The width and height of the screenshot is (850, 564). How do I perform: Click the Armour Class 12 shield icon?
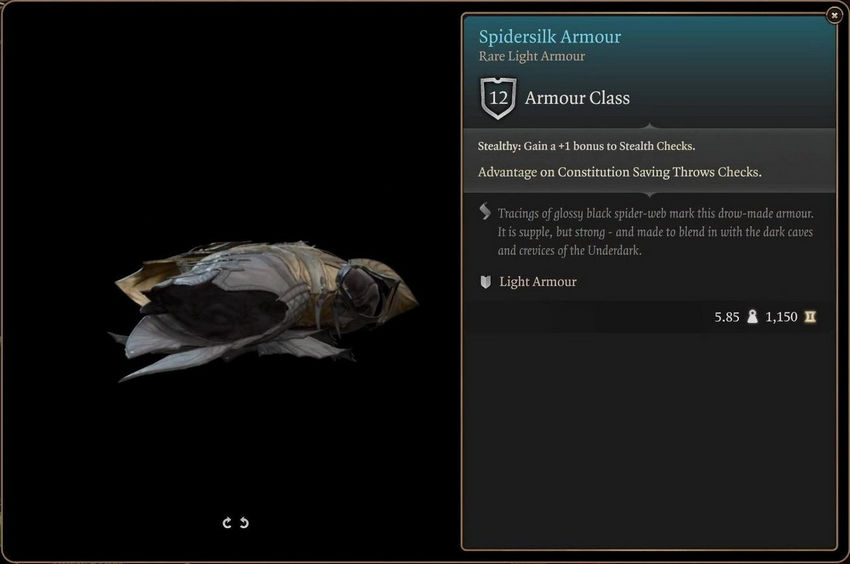pyautogui.click(x=498, y=98)
